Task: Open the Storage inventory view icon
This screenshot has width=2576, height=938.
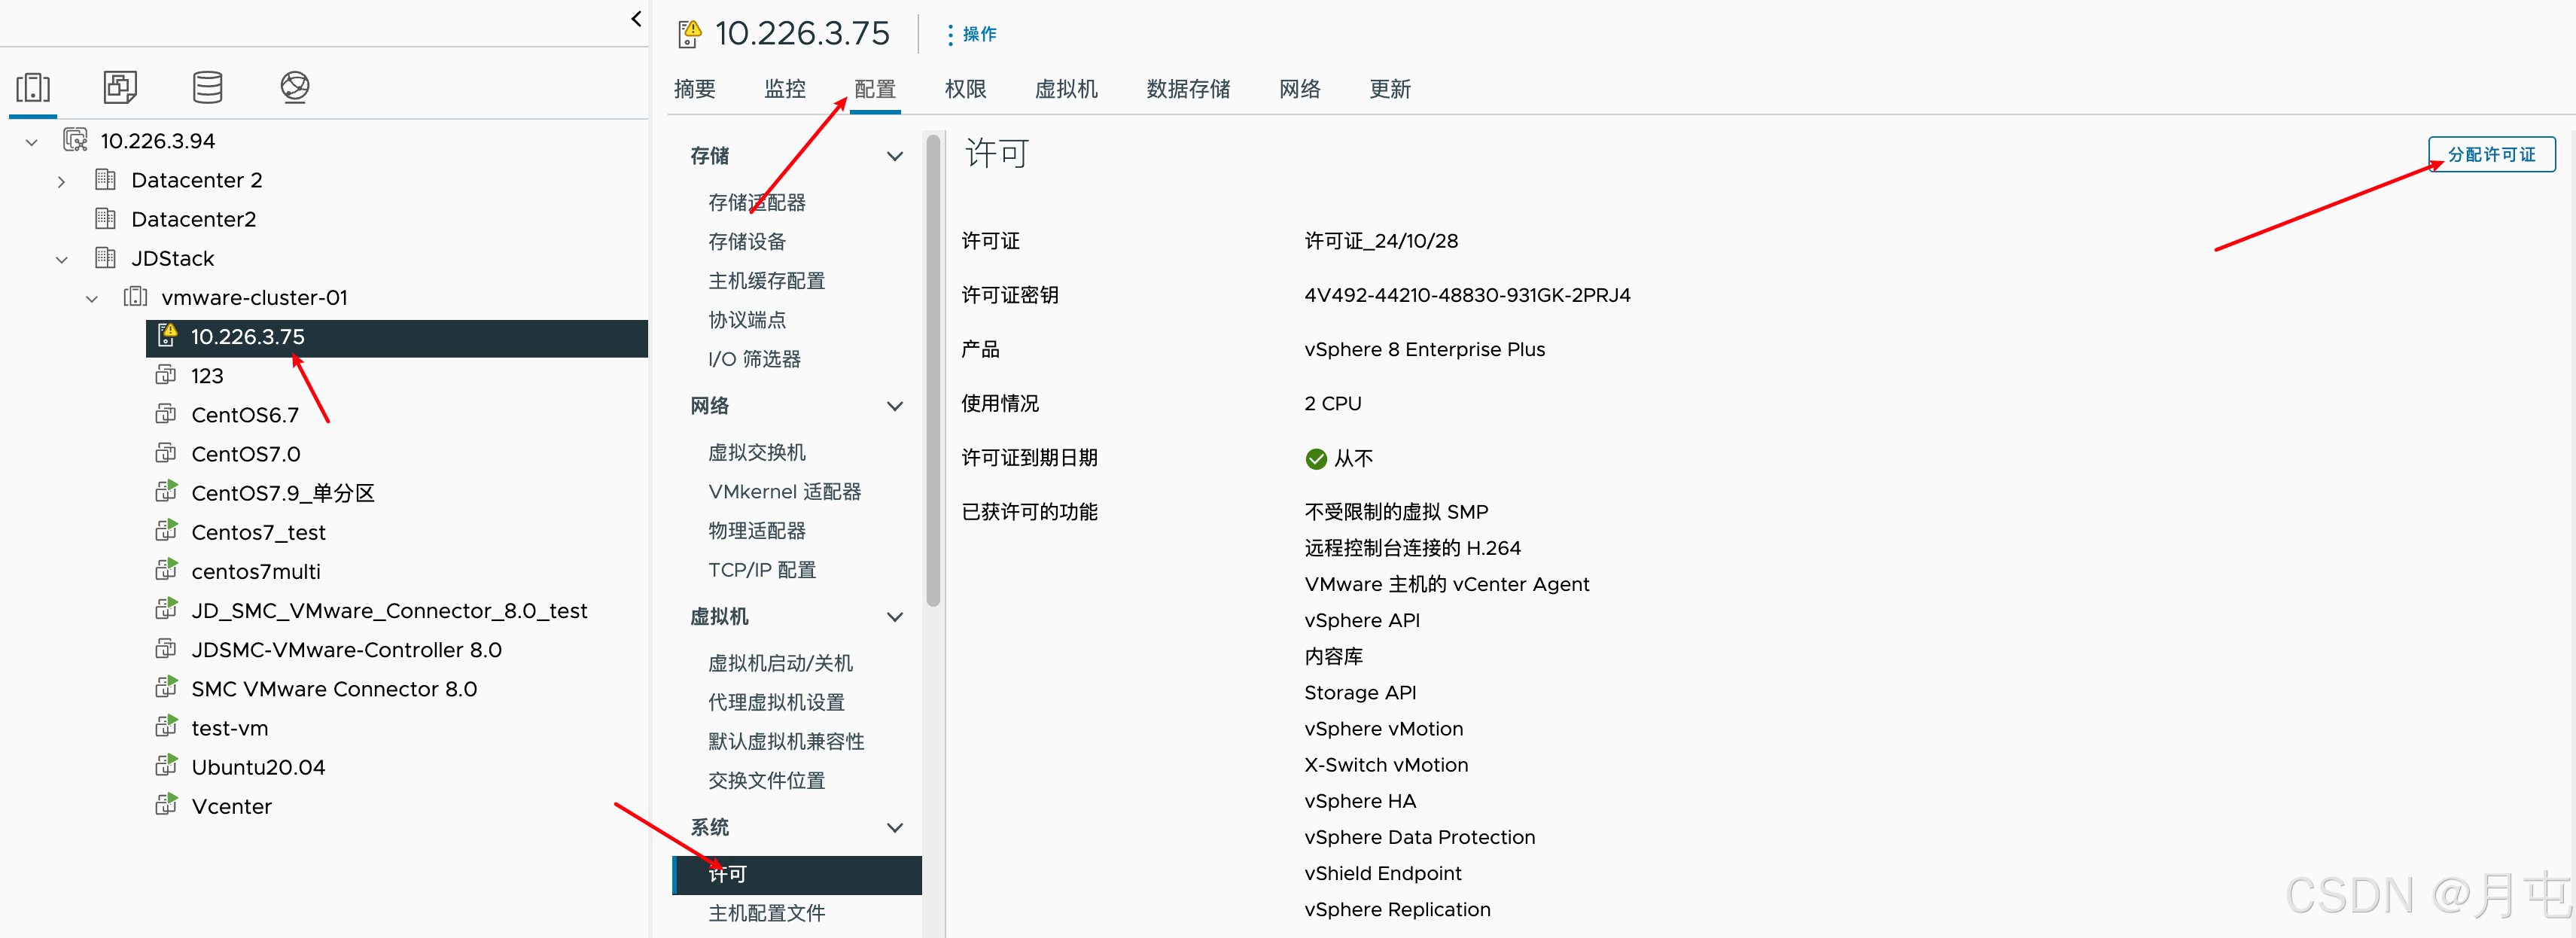Action: [x=207, y=88]
